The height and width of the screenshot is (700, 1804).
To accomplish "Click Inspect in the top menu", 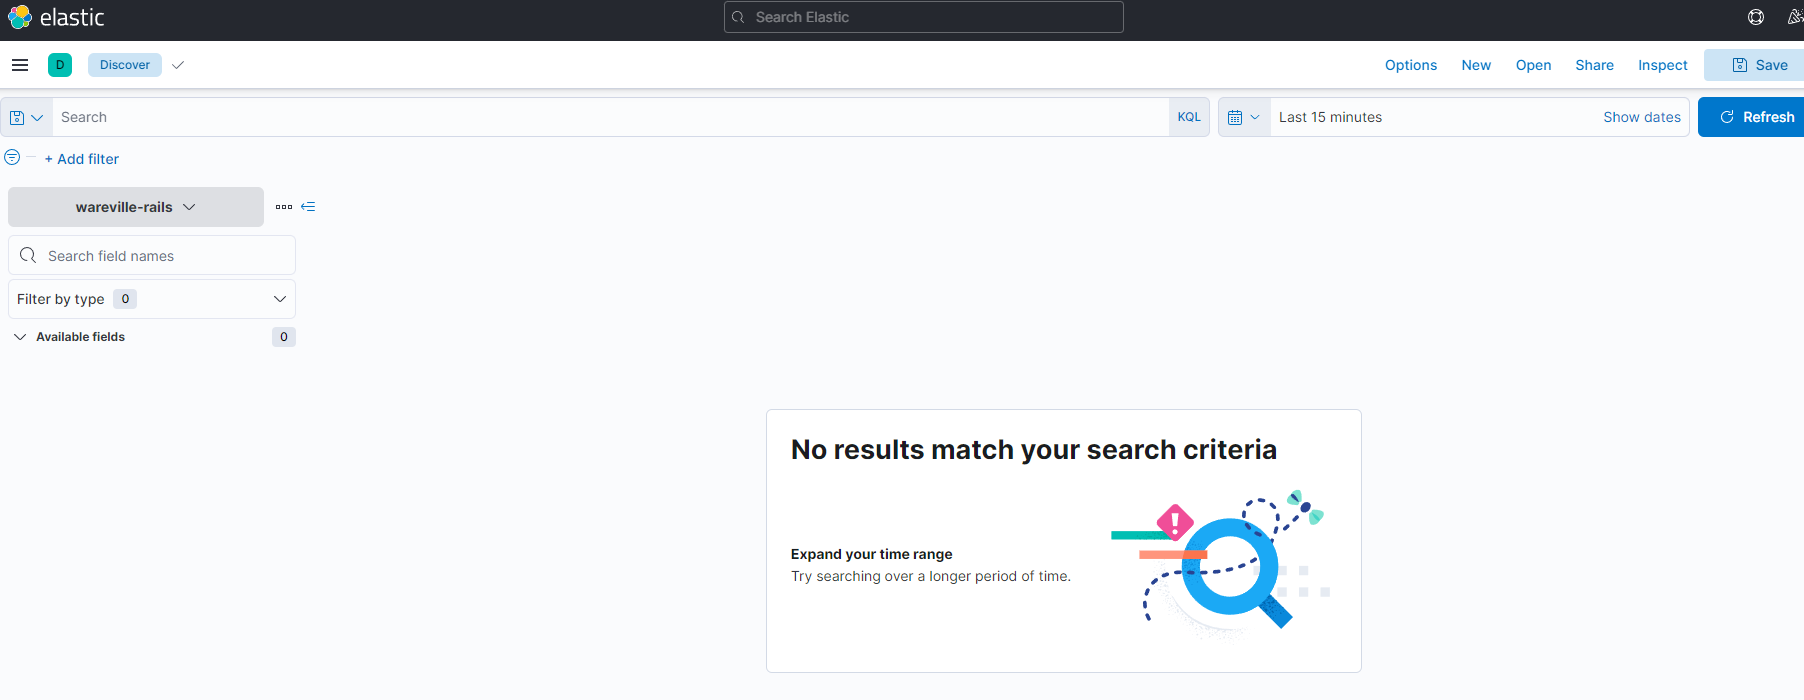I will pyautogui.click(x=1662, y=65).
